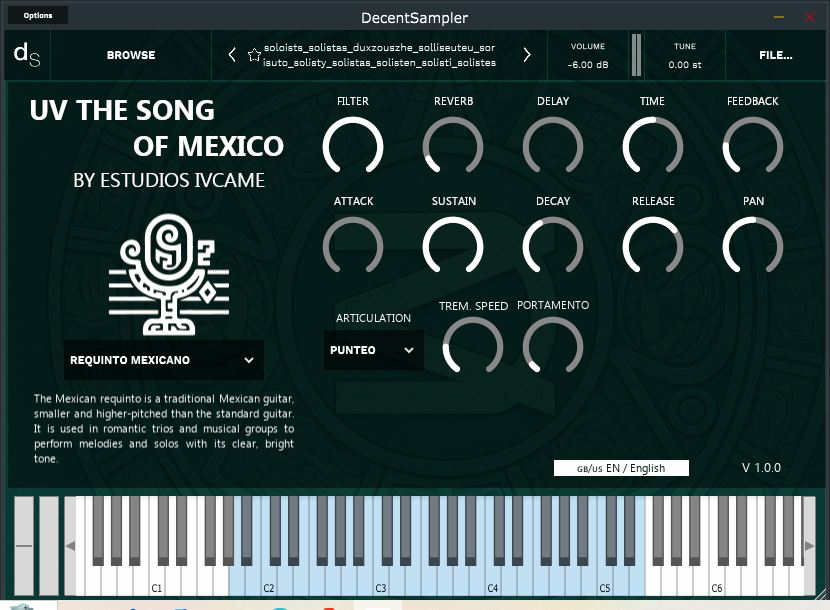Click the V 1.0.0 version label

761,468
